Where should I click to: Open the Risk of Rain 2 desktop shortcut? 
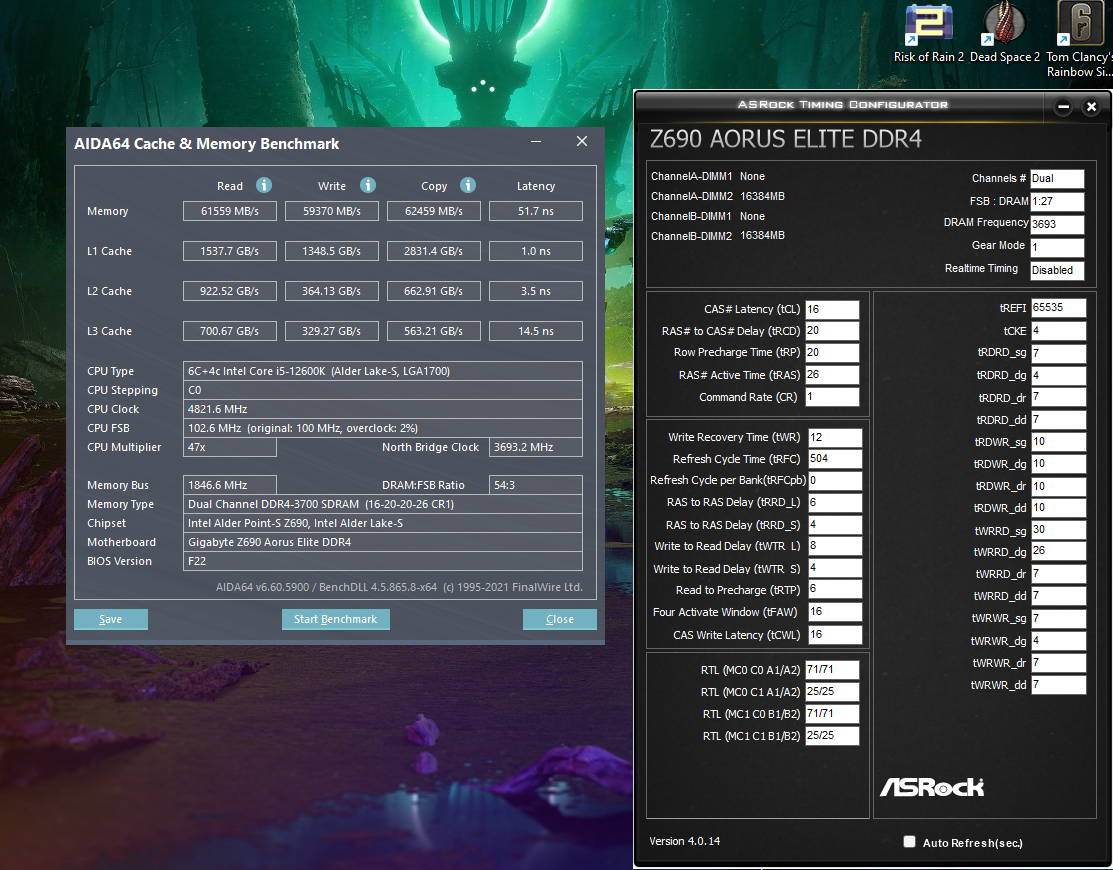pyautogui.click(x=928, y=33)
